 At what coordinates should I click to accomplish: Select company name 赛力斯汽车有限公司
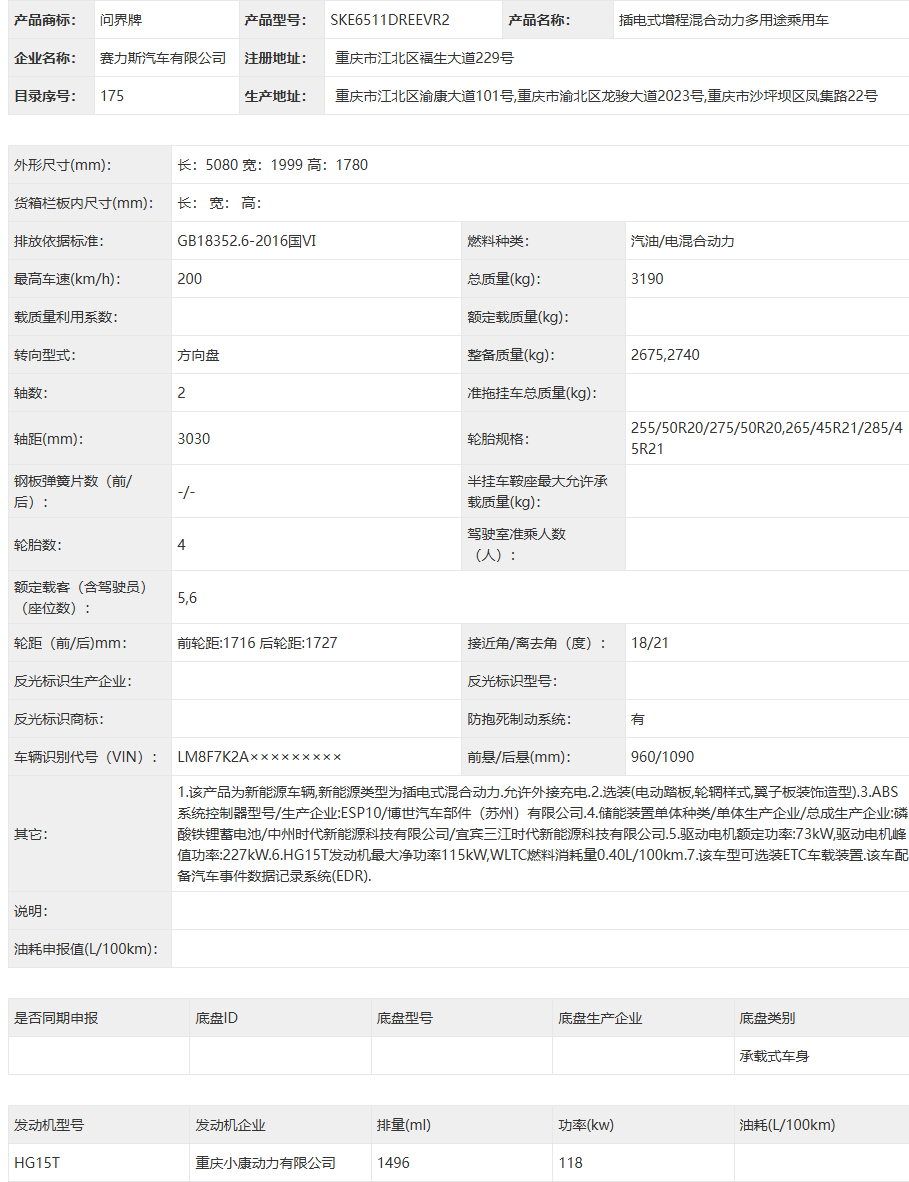pos(163,58)
